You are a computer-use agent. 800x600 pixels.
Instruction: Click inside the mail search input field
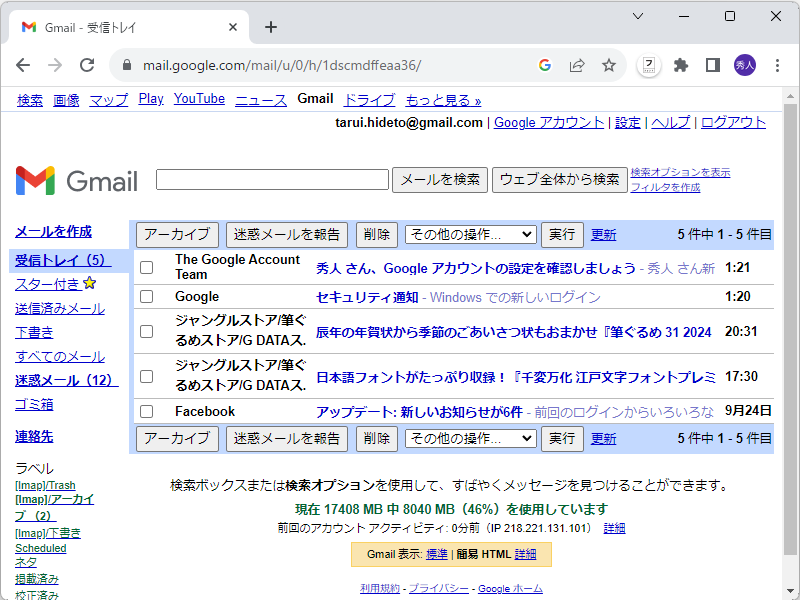[x=271, y=179]
